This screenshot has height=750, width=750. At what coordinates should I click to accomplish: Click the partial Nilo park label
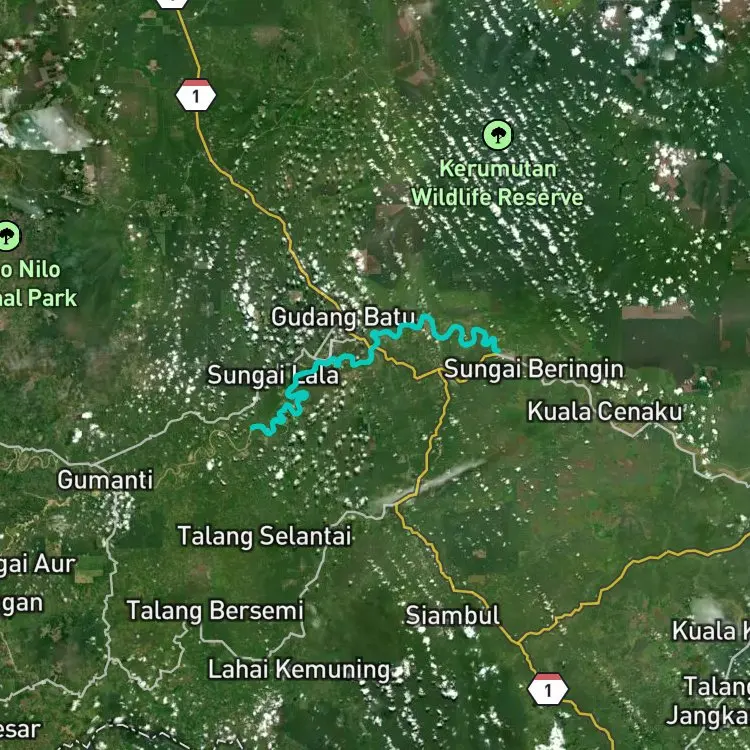click(38, 284)
